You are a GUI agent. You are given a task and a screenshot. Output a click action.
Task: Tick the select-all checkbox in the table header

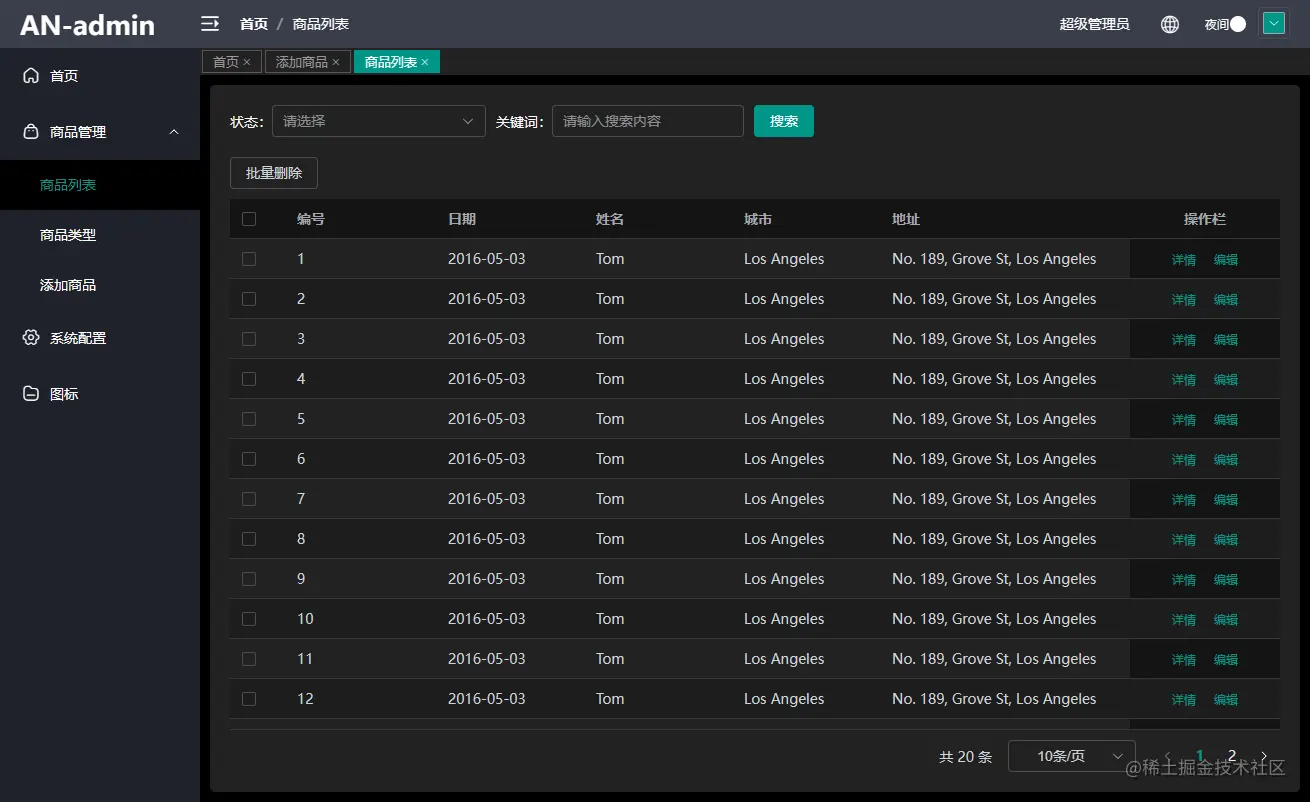(249, 219)
